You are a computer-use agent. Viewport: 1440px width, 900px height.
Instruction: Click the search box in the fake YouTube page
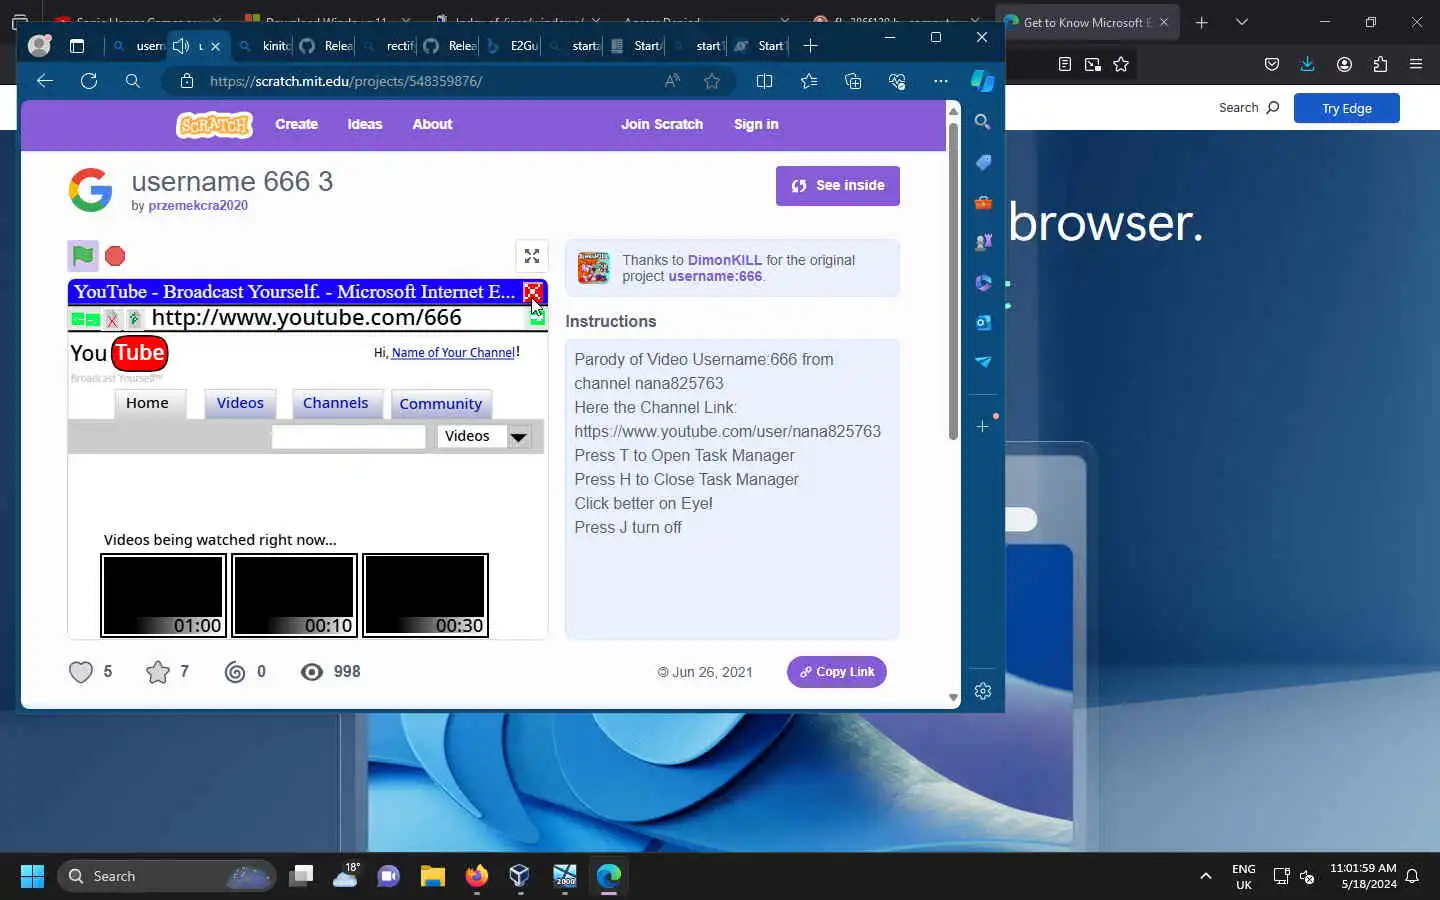pos(349,437)
